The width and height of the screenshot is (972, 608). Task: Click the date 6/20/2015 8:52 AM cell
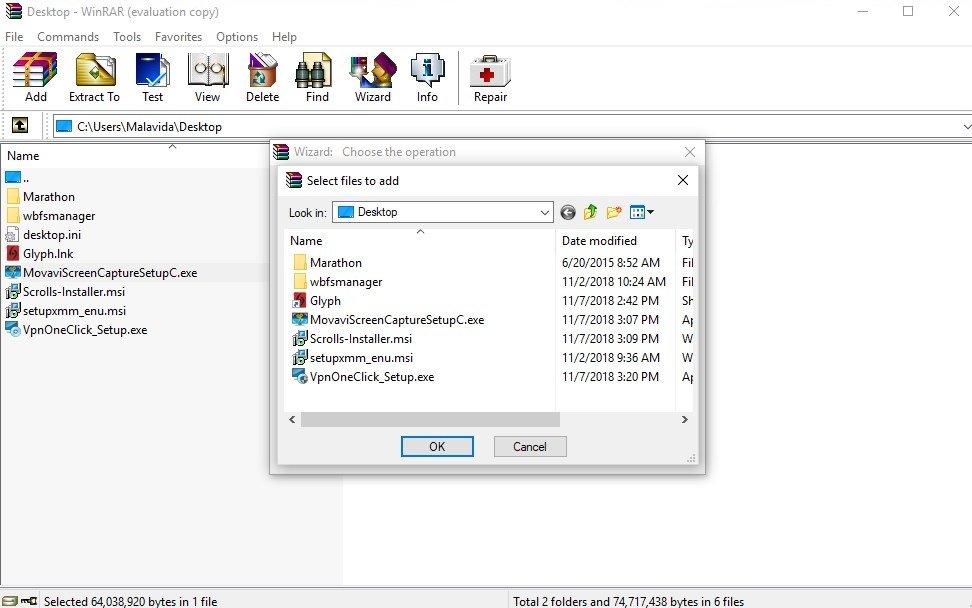611,262
